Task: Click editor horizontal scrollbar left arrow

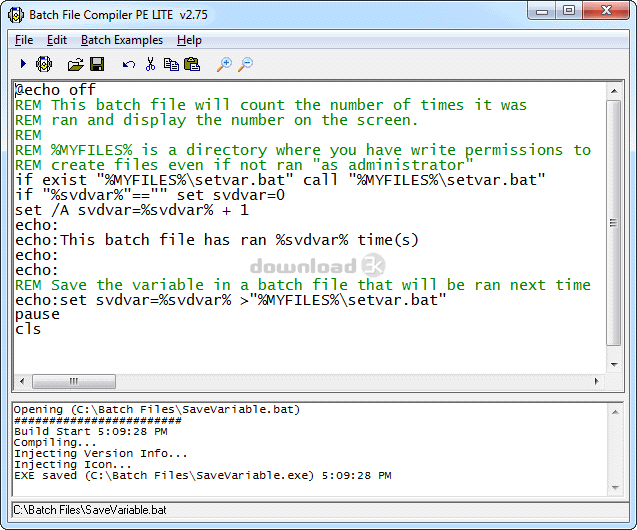Action: point(22,381)
